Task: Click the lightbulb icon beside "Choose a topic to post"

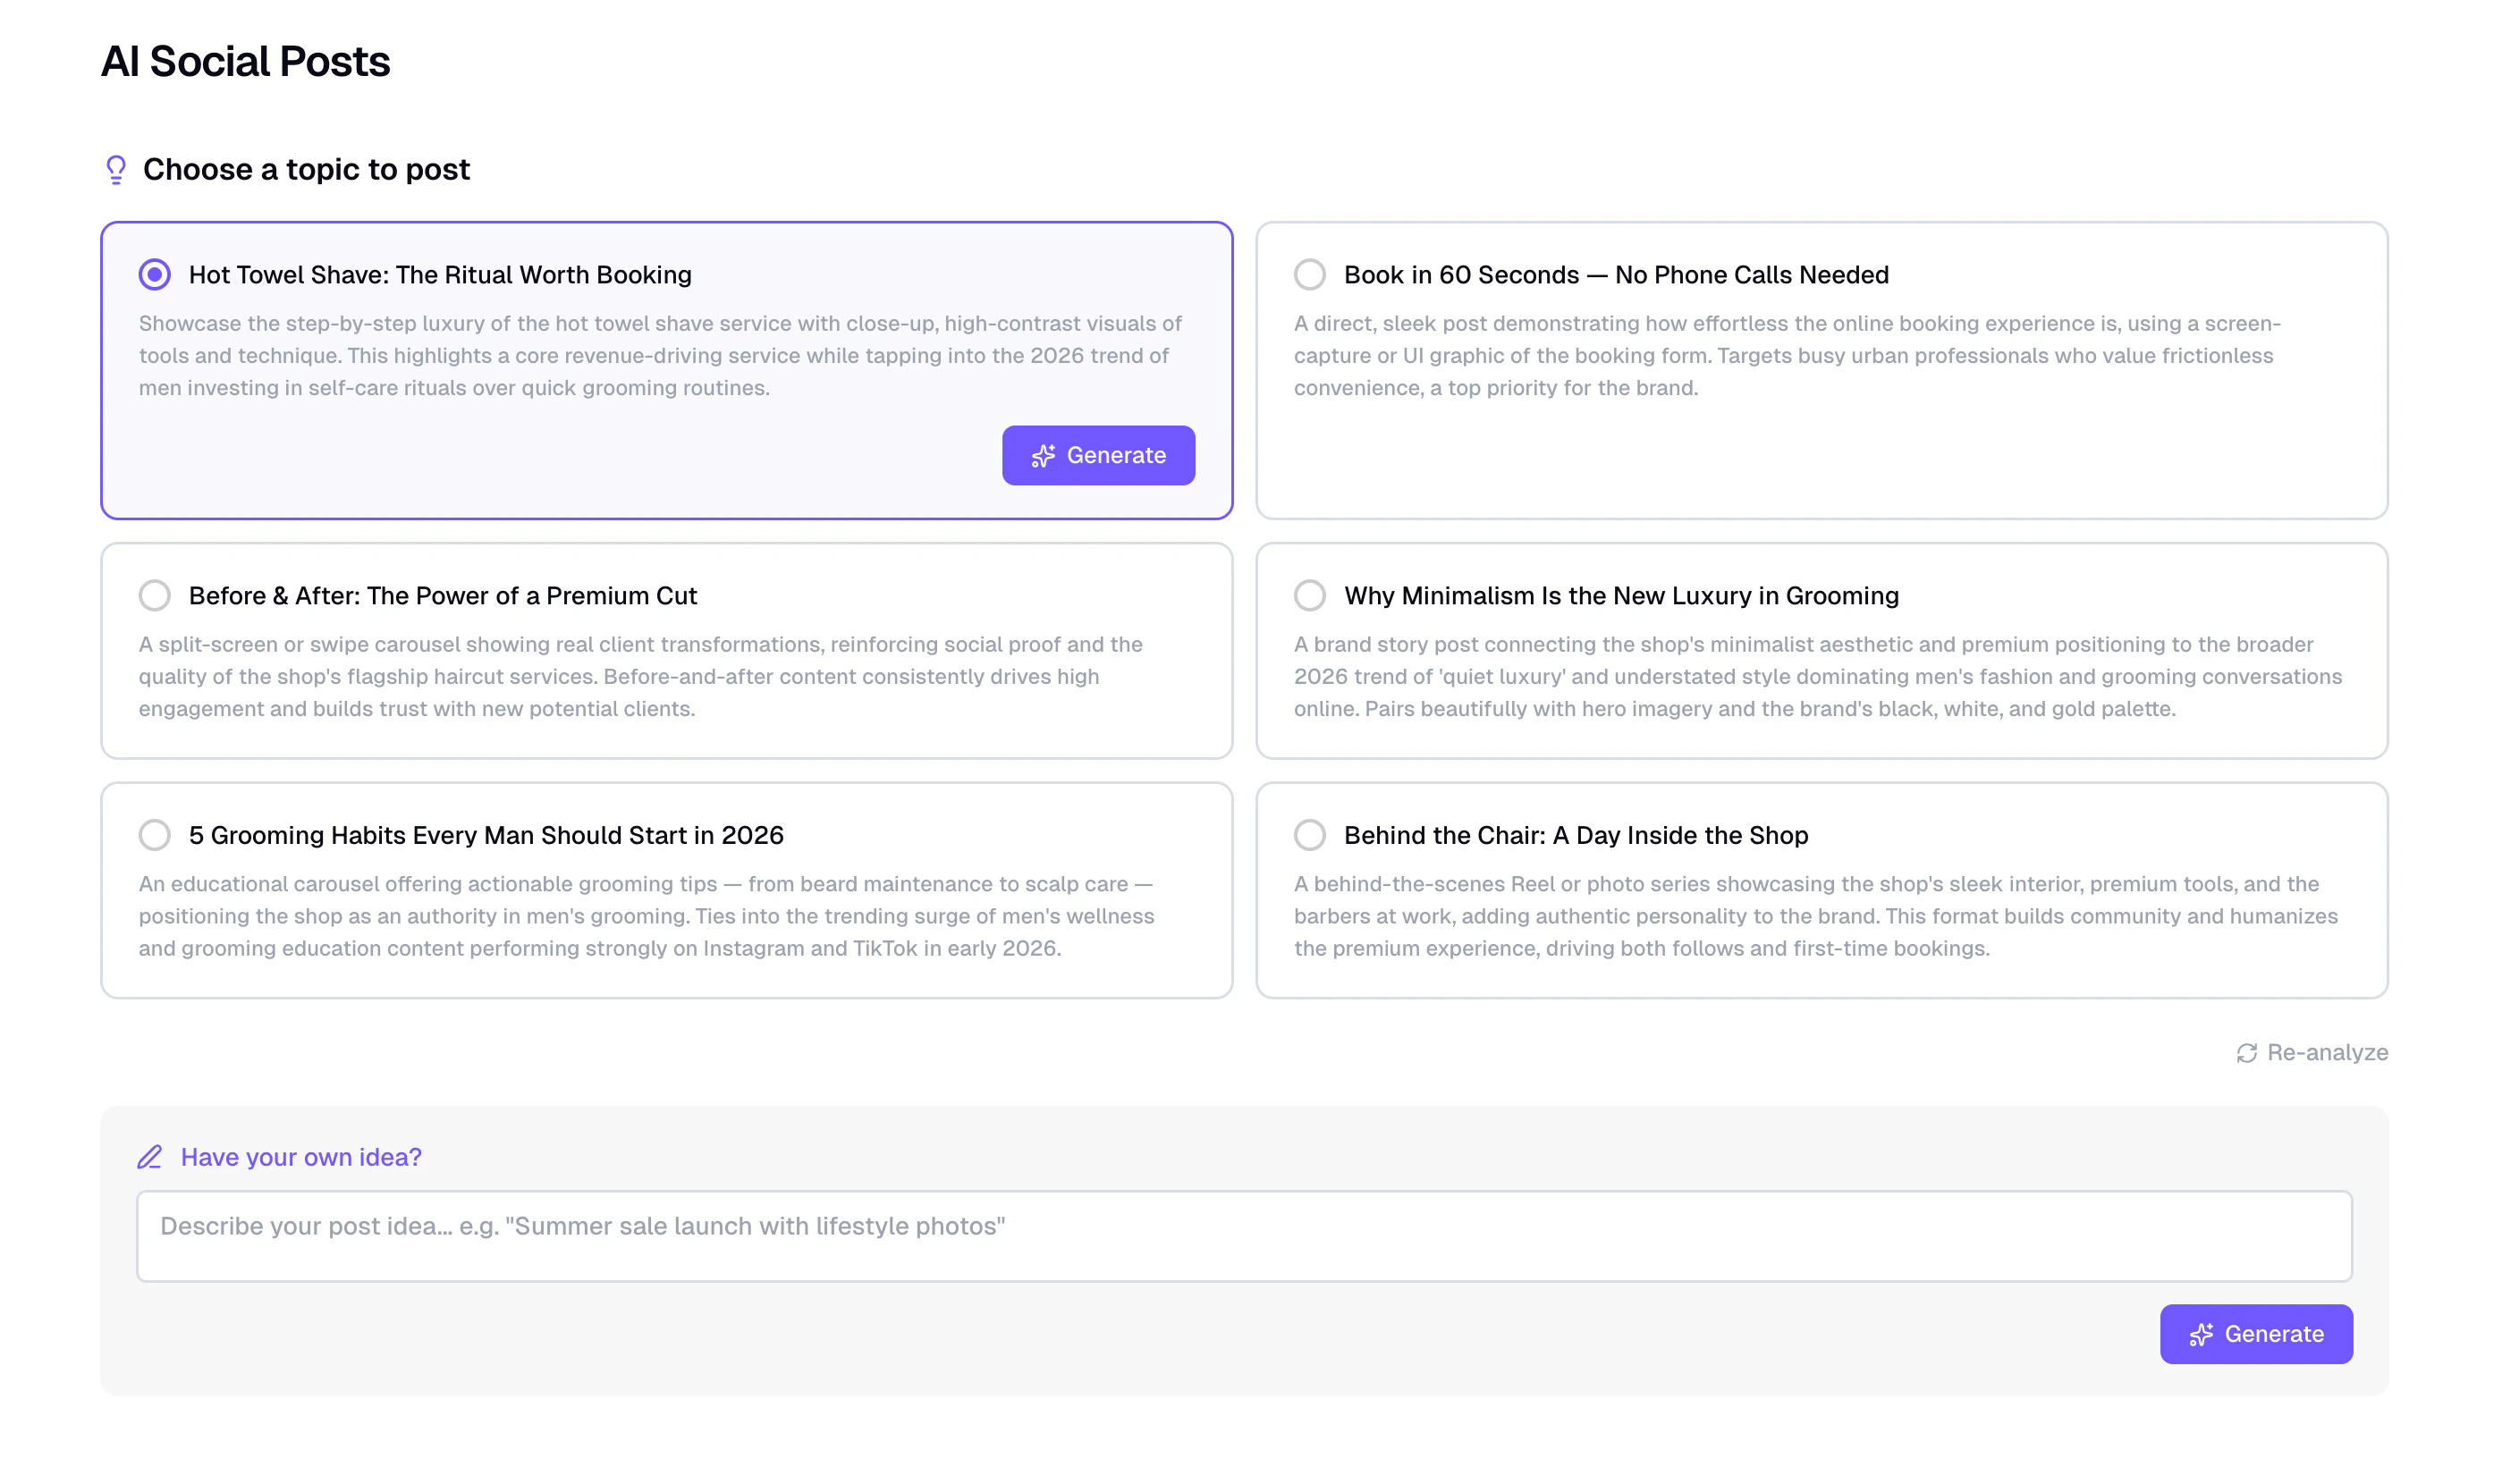Action: (115, 169)
